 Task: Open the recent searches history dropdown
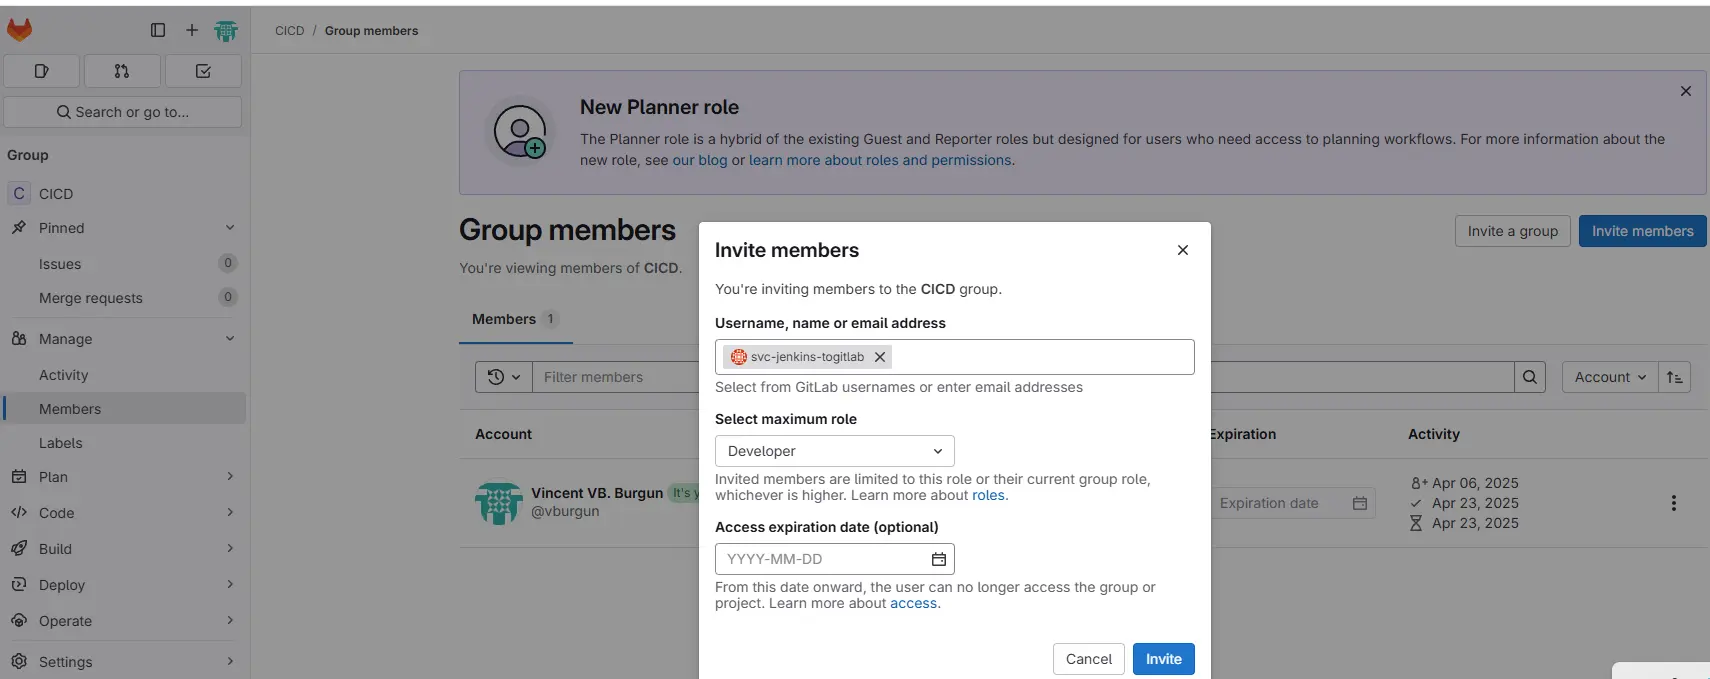click(x=504, y=377)
